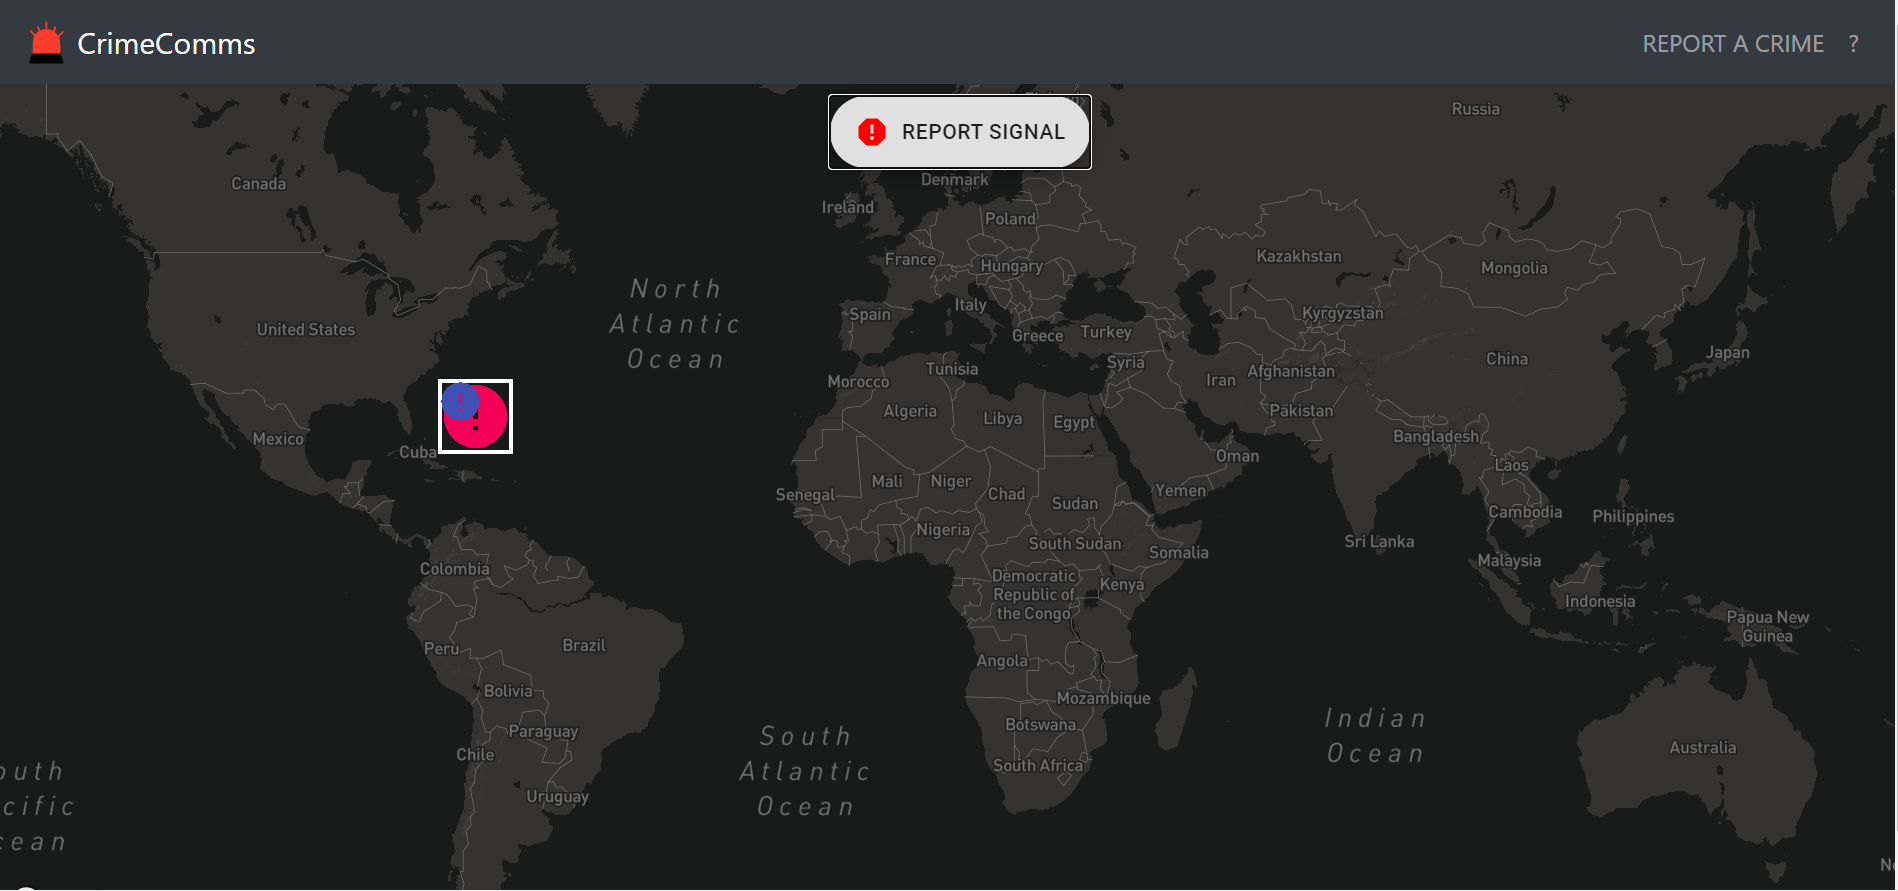Image resolution: width=1898 pixels, height=891 pixels.
Task: Click the Chile map label
Action: pos(475,754)
